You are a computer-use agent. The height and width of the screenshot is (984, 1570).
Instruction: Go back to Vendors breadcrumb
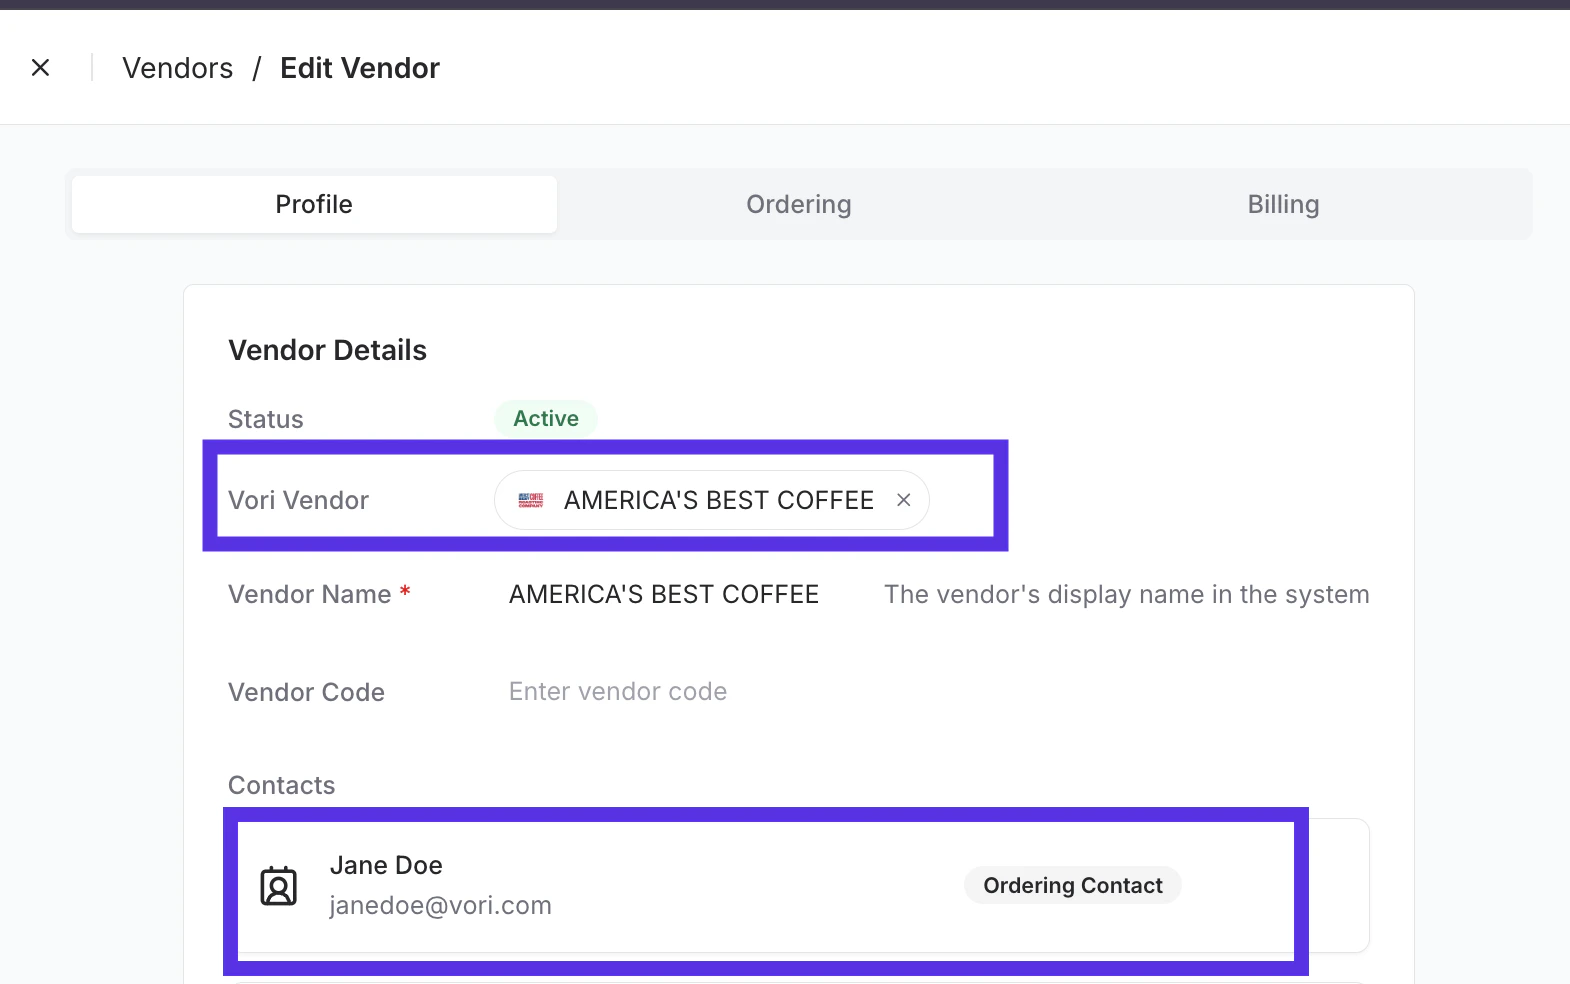tap(178, 68)
